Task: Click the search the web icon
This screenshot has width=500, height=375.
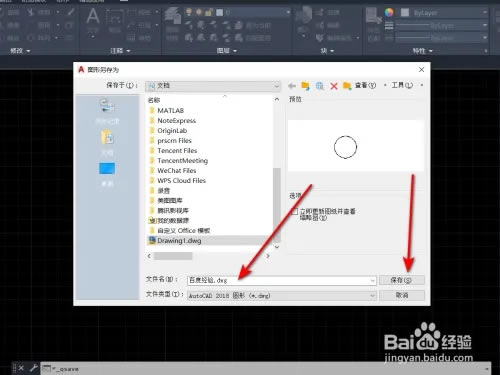Action: click(320, 86)
